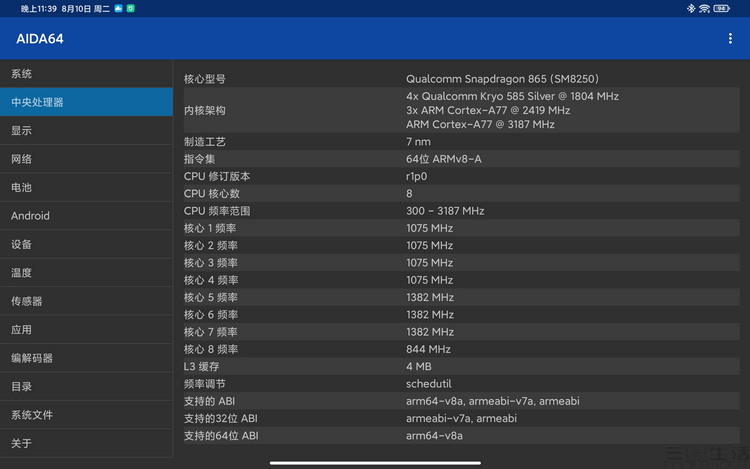Tap the blue cloud notification icon
Image resolution: width=750 pixels, height=469 pixels.
tap(118, 8)
